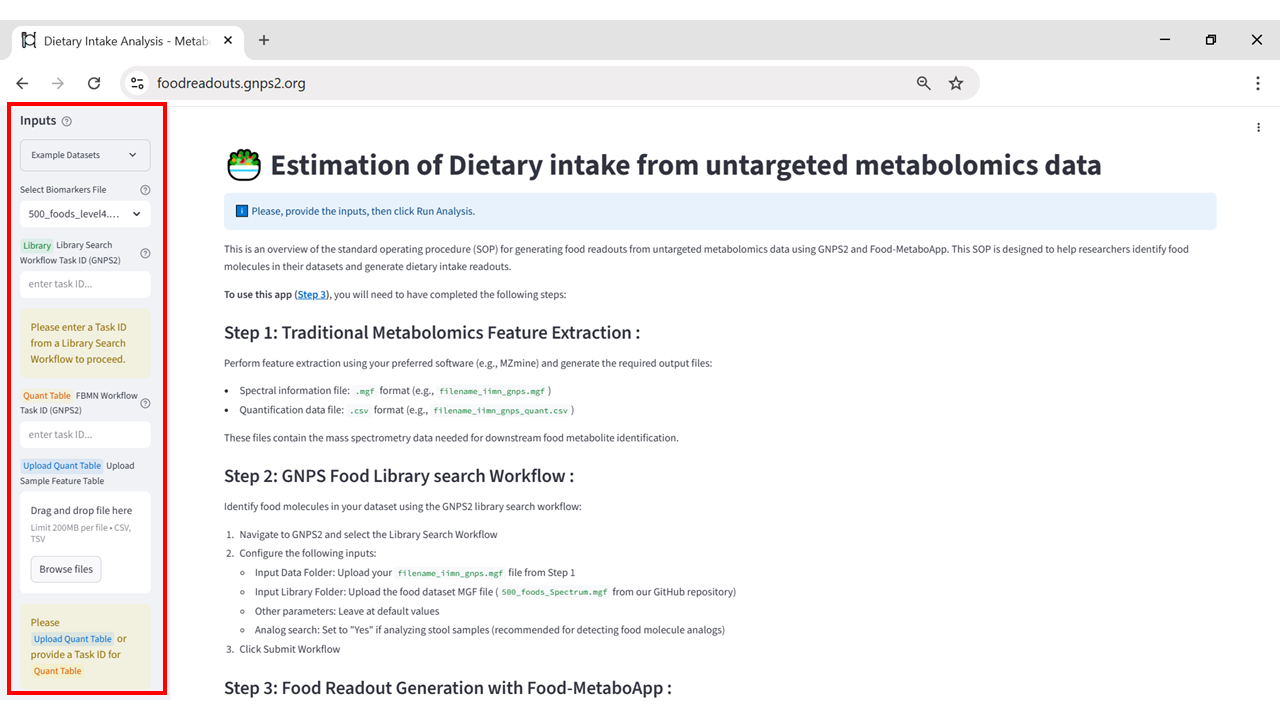Open Chrome's three-dot browser menu
Viewport: 1280px width, 720px height.
(1258, 84)
